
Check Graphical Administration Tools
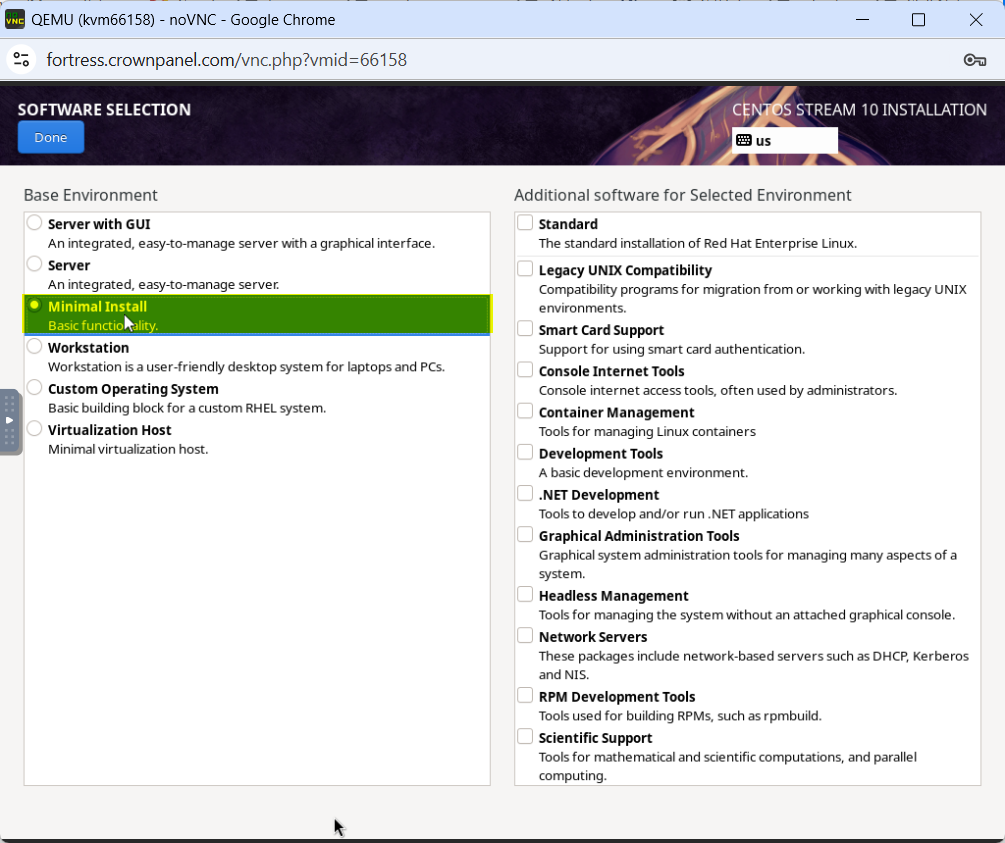[525, 535]
